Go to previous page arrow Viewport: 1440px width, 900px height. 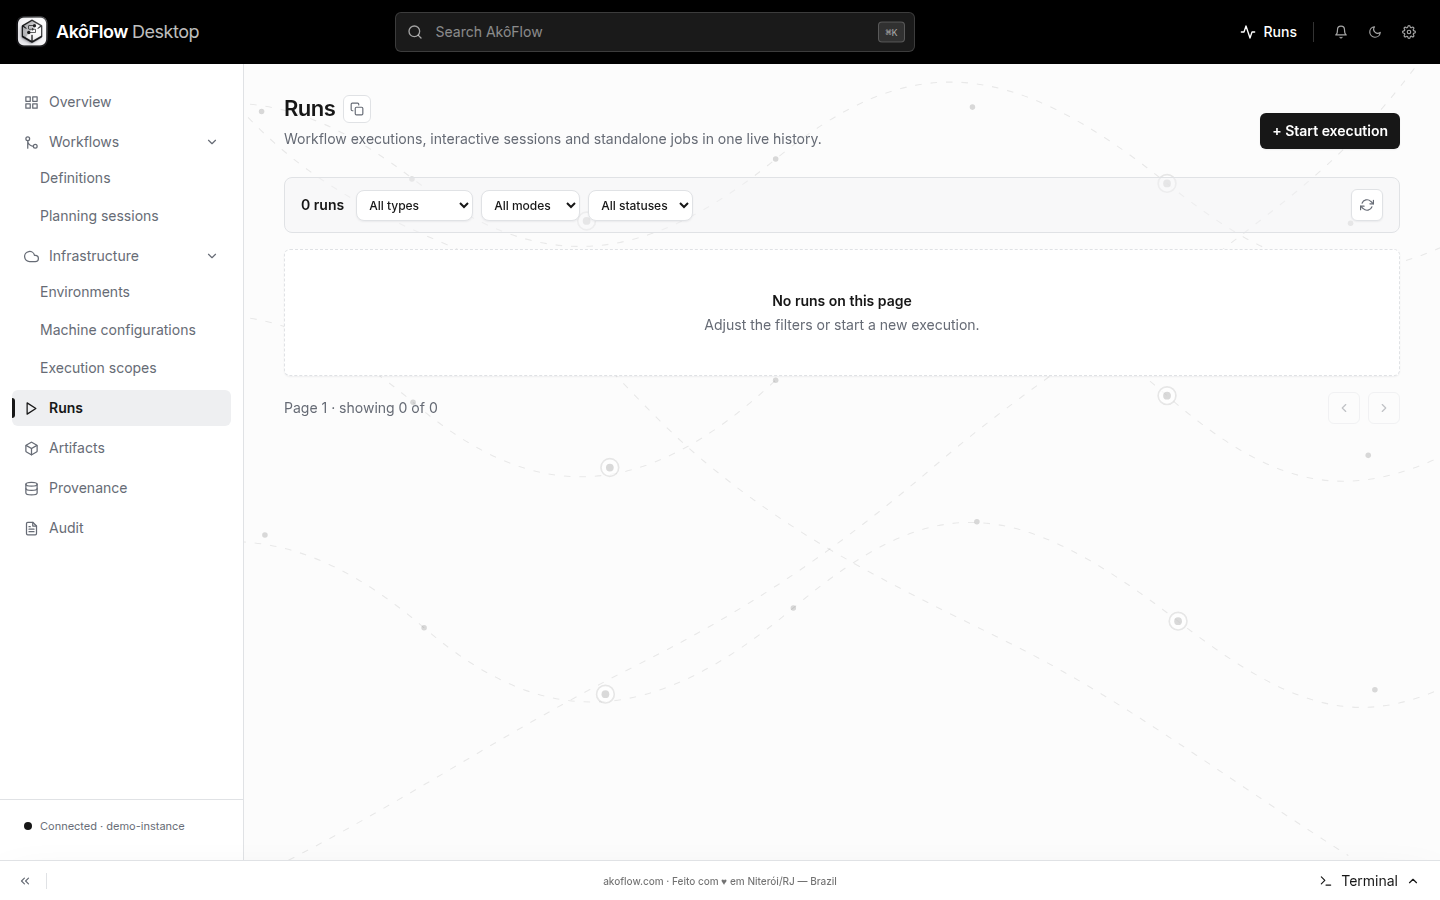pos(1344,408)
